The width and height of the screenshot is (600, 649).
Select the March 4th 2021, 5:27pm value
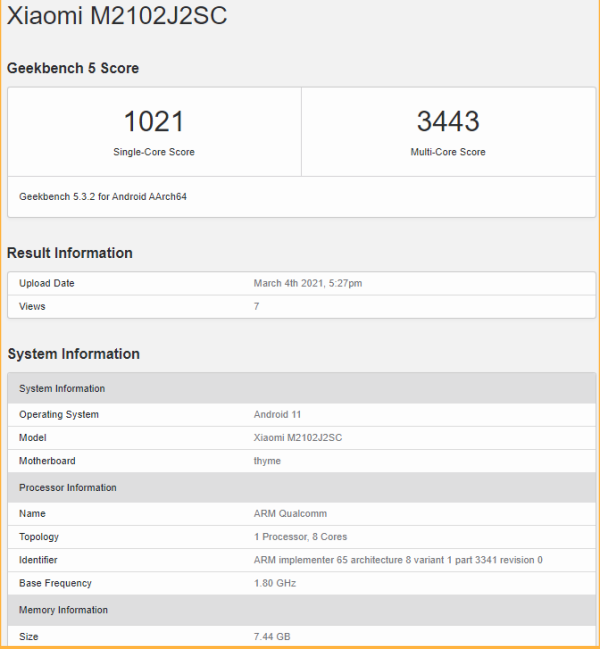pos(308,283)
